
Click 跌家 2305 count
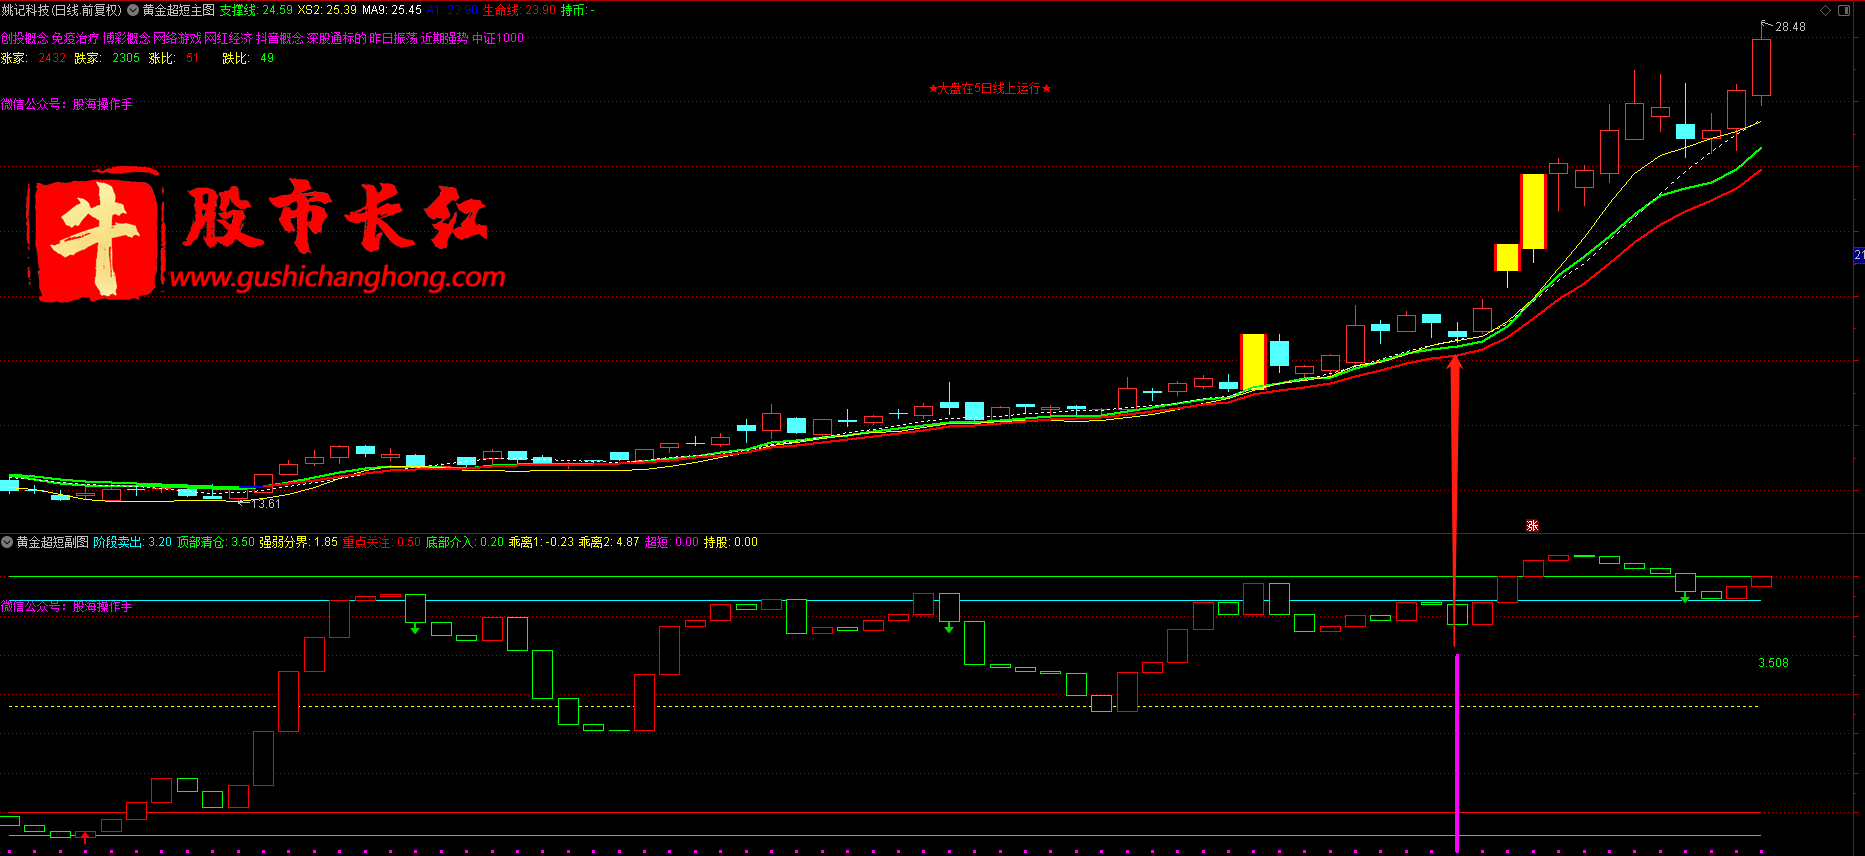107,58
